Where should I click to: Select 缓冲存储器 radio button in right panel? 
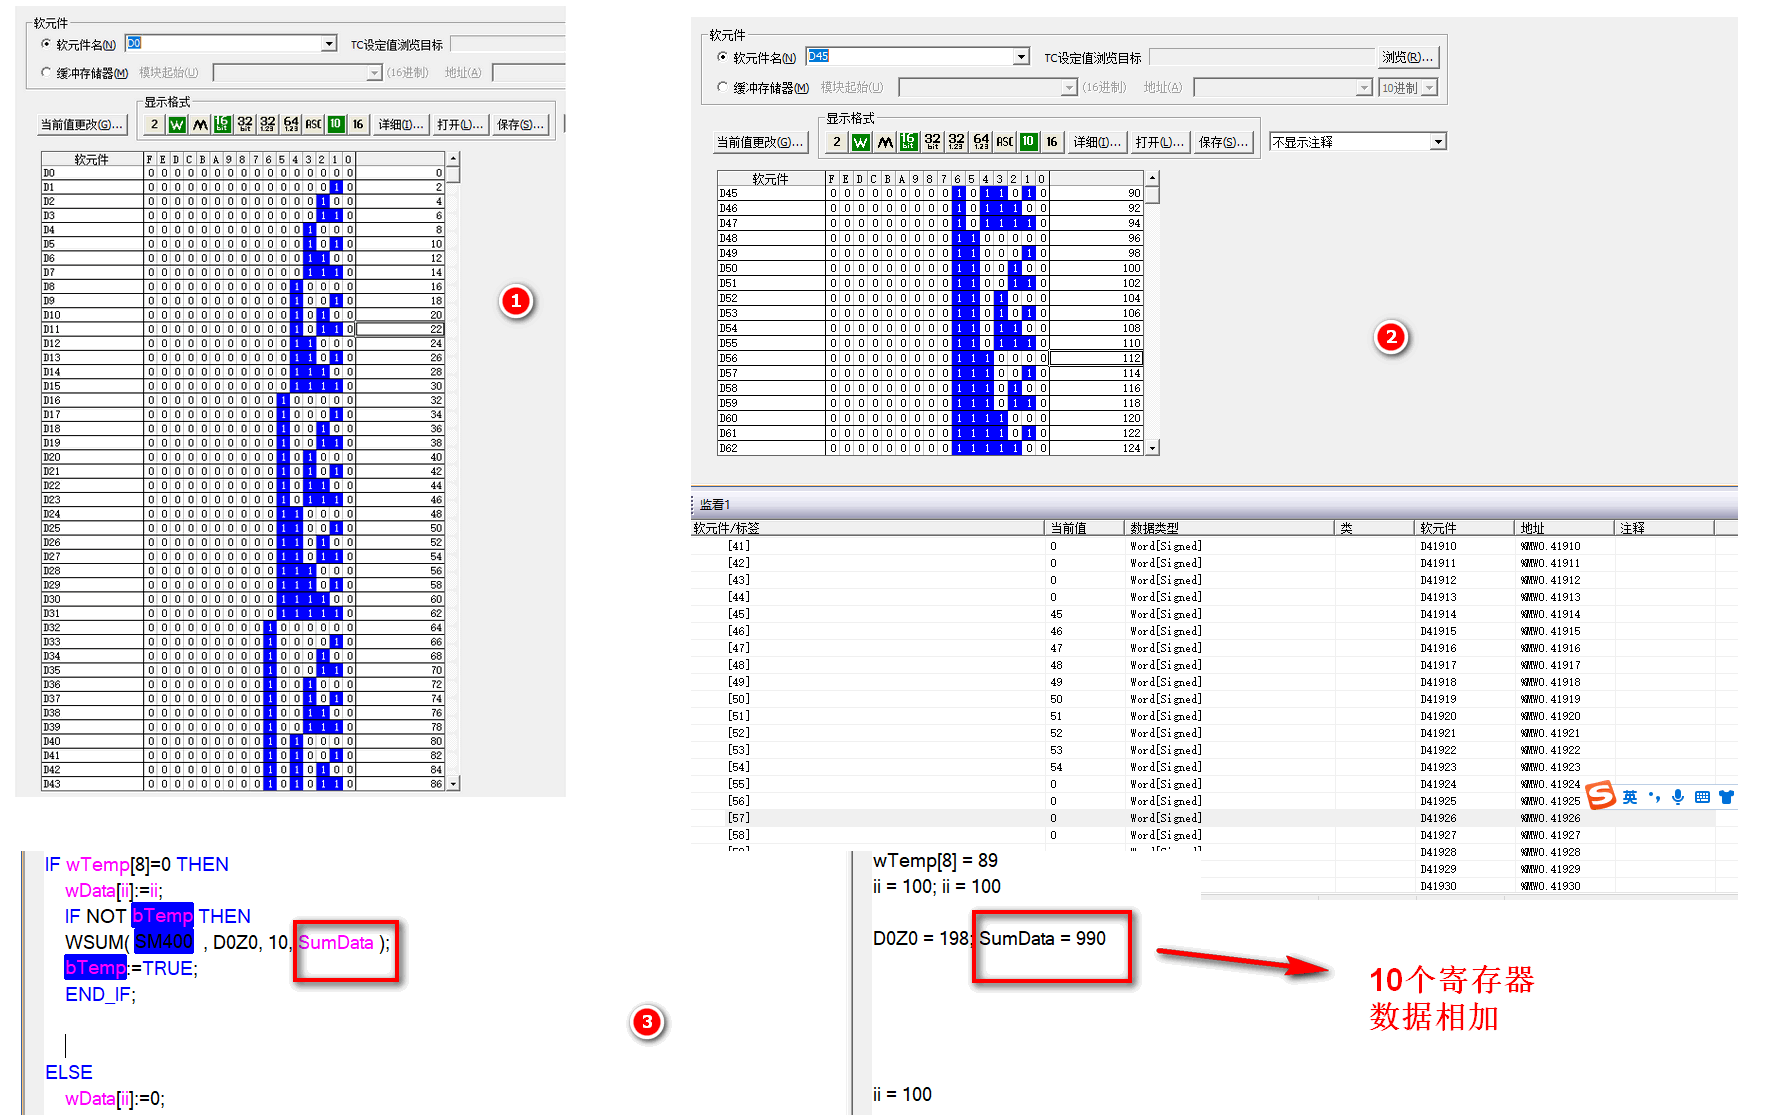coord(723,88)
